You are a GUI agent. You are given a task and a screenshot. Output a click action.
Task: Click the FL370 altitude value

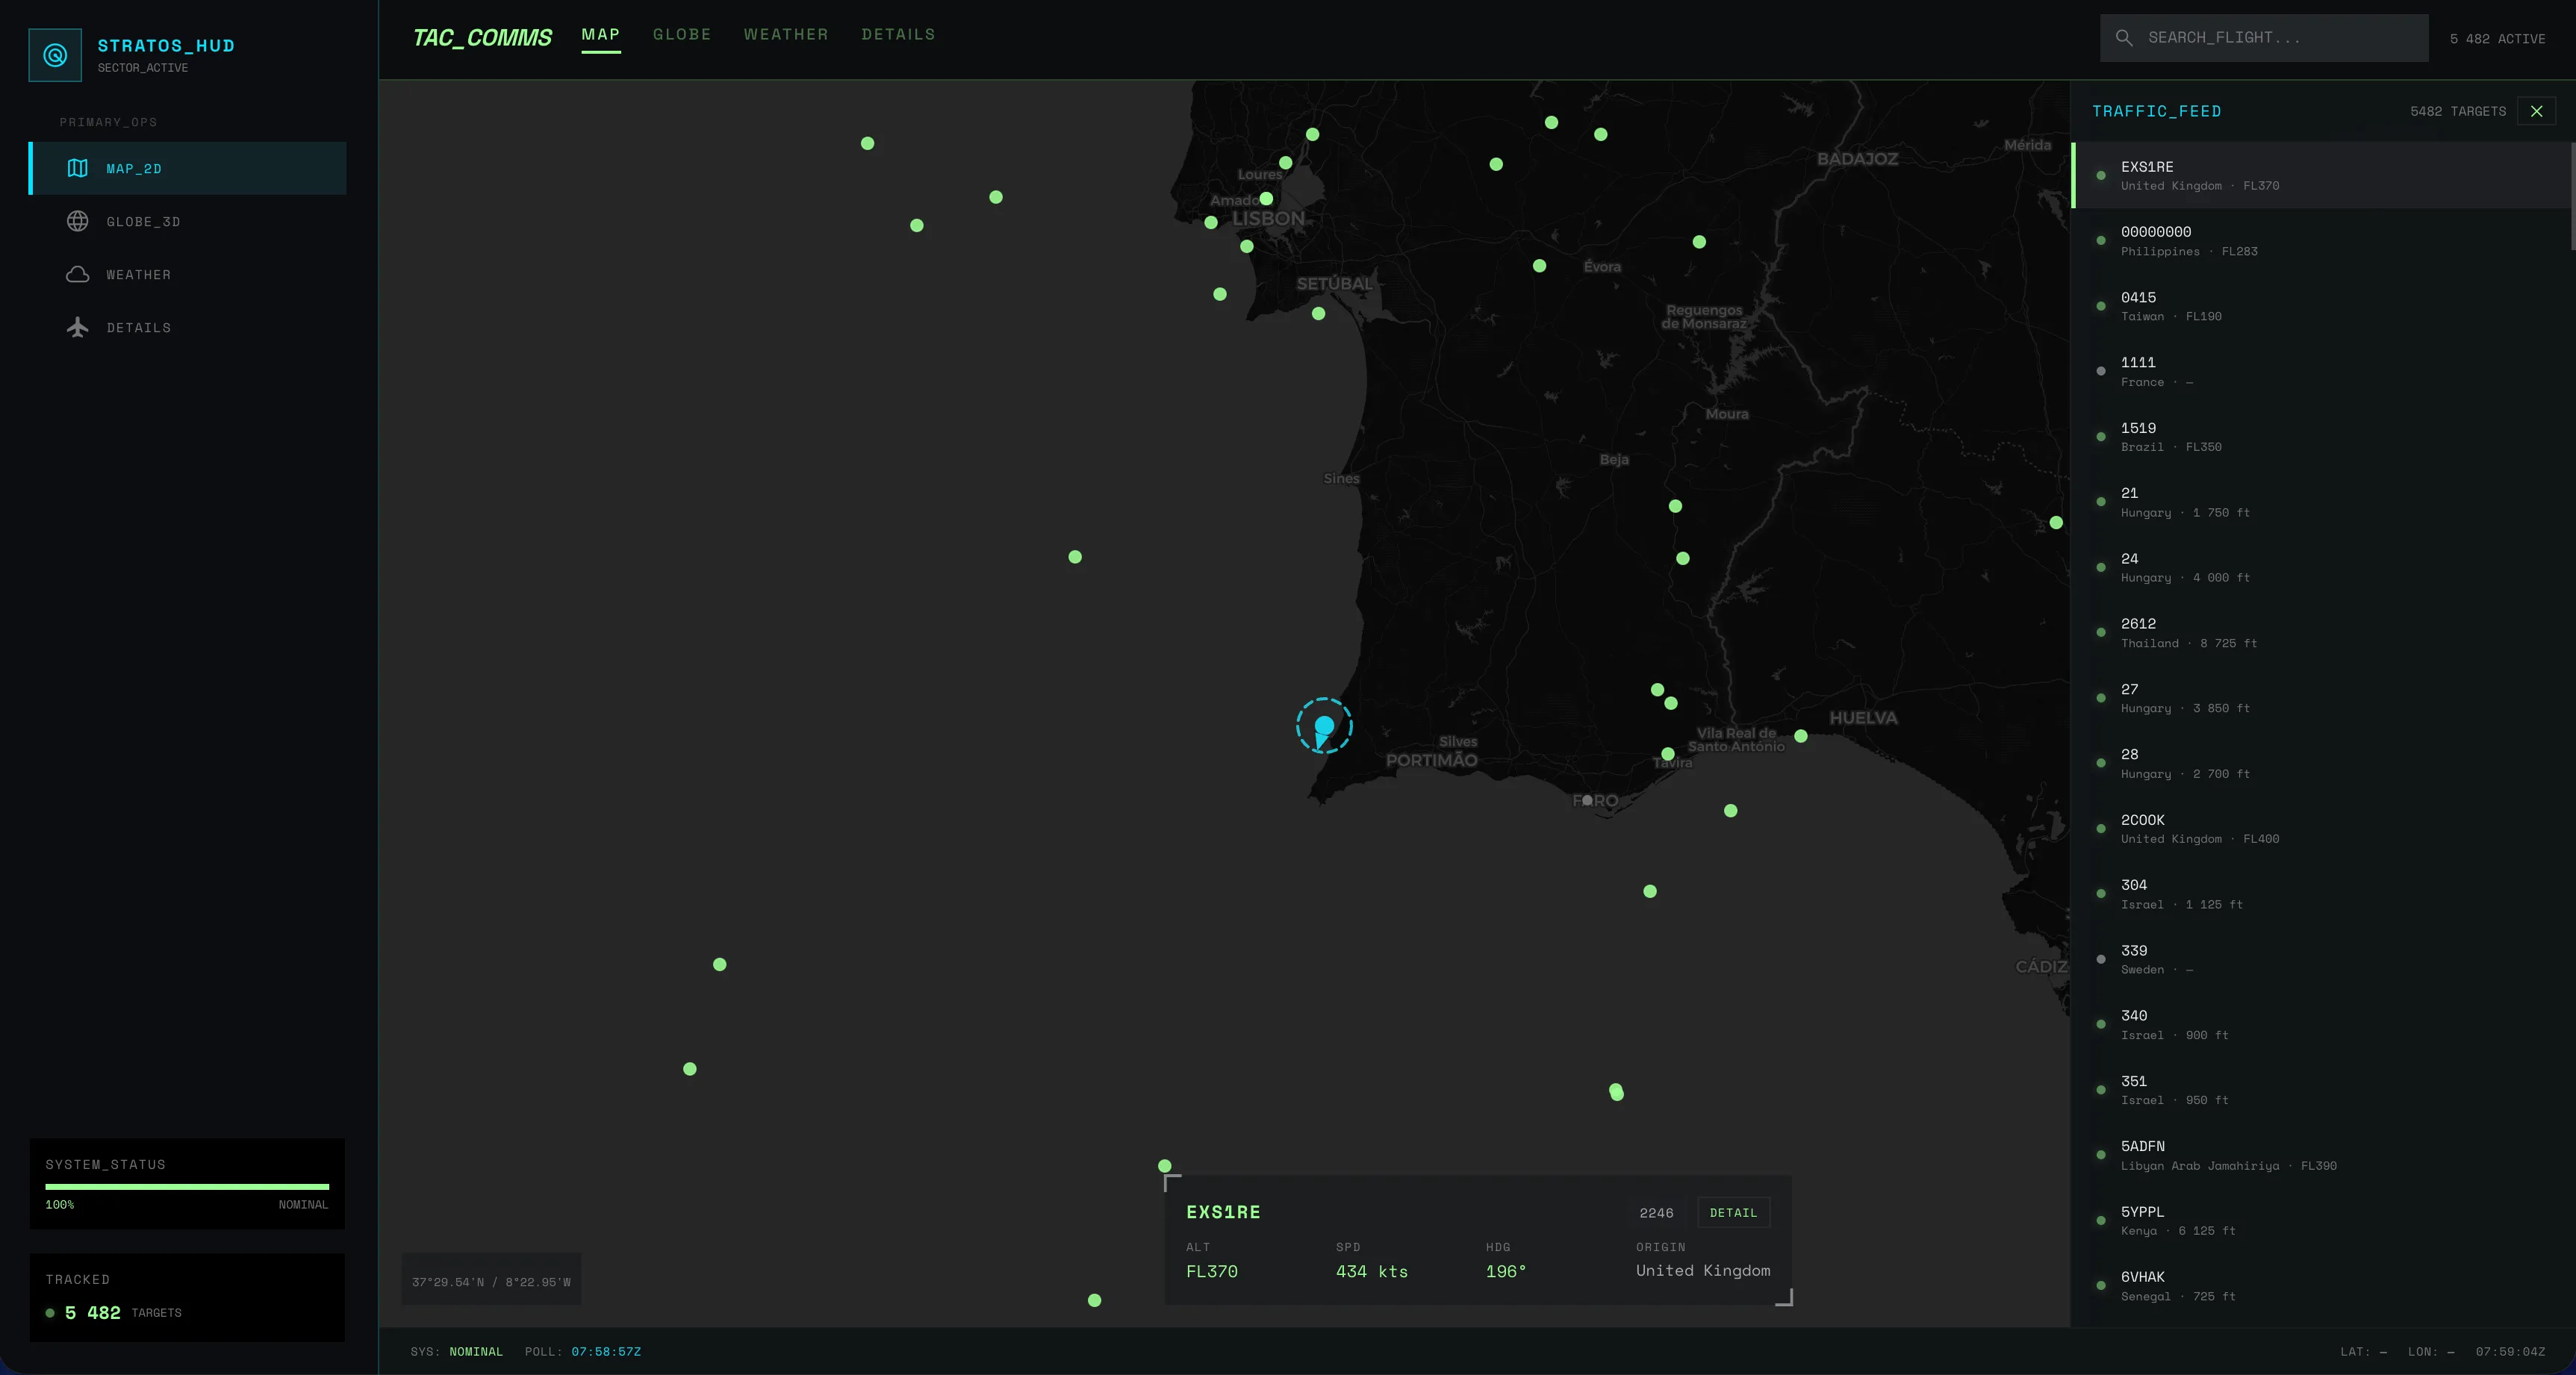1211,1271
